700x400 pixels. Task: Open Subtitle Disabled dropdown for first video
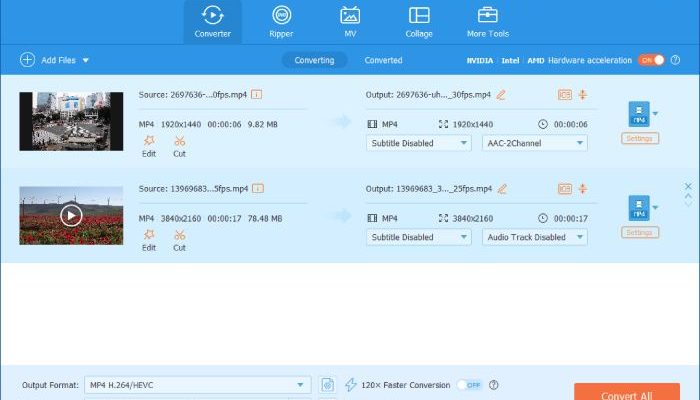[x=419, y=143]
